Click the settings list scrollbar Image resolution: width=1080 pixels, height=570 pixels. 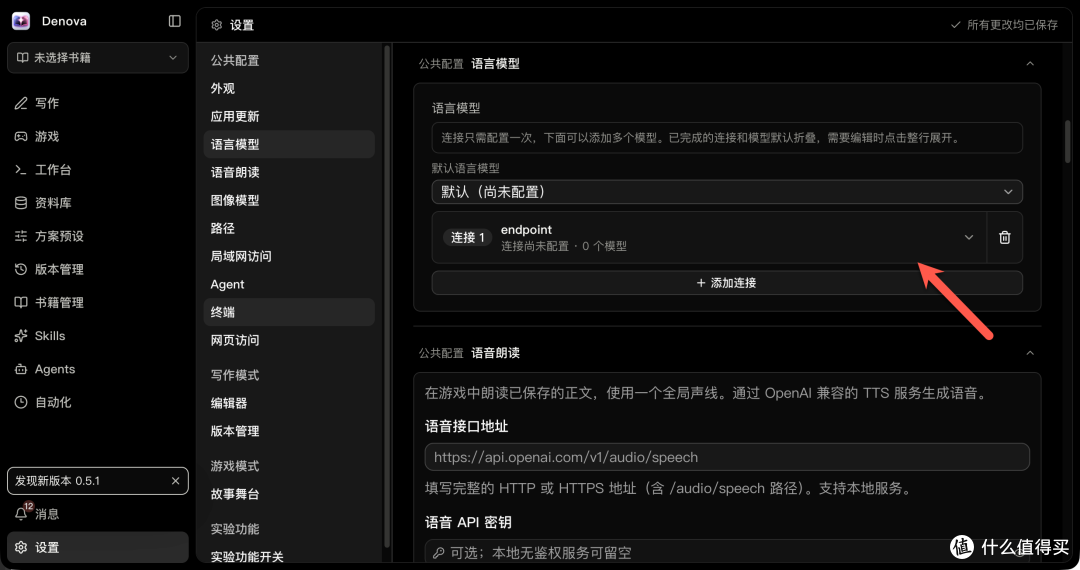pos(387,296)
